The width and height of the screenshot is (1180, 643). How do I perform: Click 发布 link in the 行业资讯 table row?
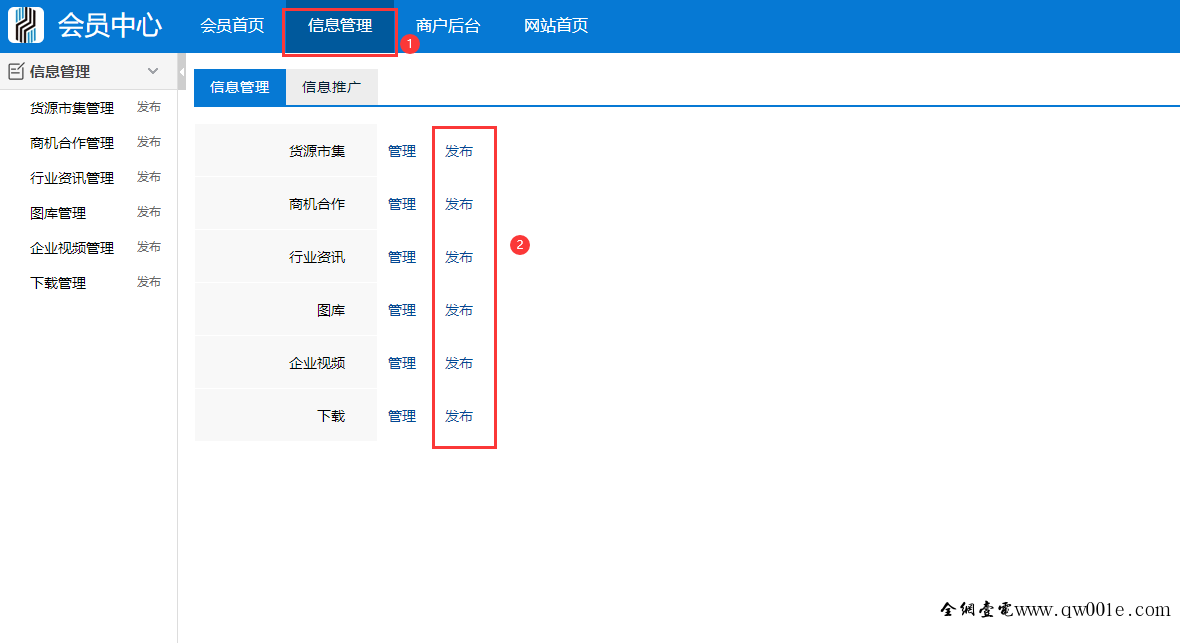(x=459, y=257)
